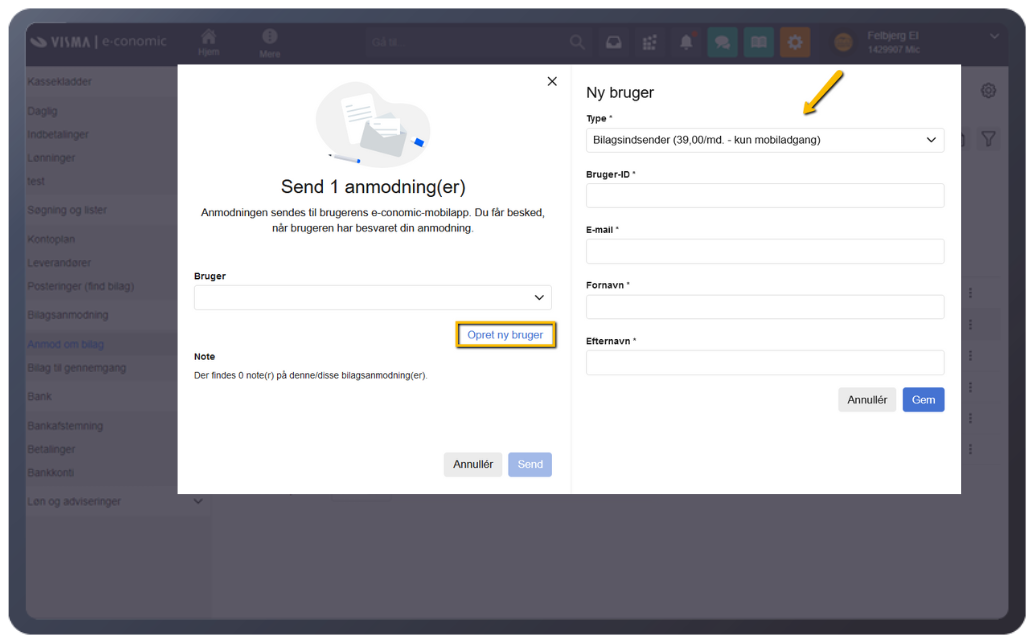1034x642 pixels.
Task: Open Indbetalinger in the sidebar
Action: point(58,134)
